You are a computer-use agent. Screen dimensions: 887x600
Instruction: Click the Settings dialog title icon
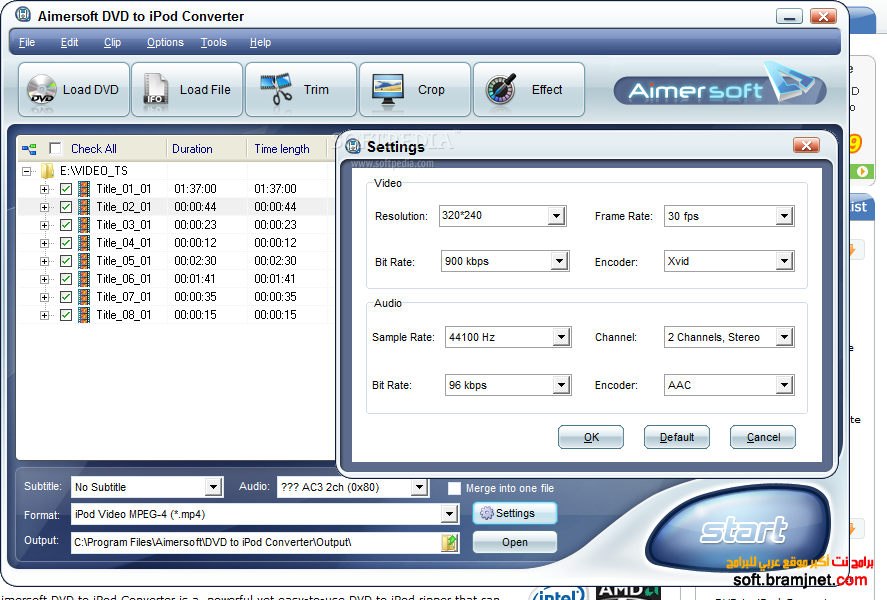coord(353,146)
